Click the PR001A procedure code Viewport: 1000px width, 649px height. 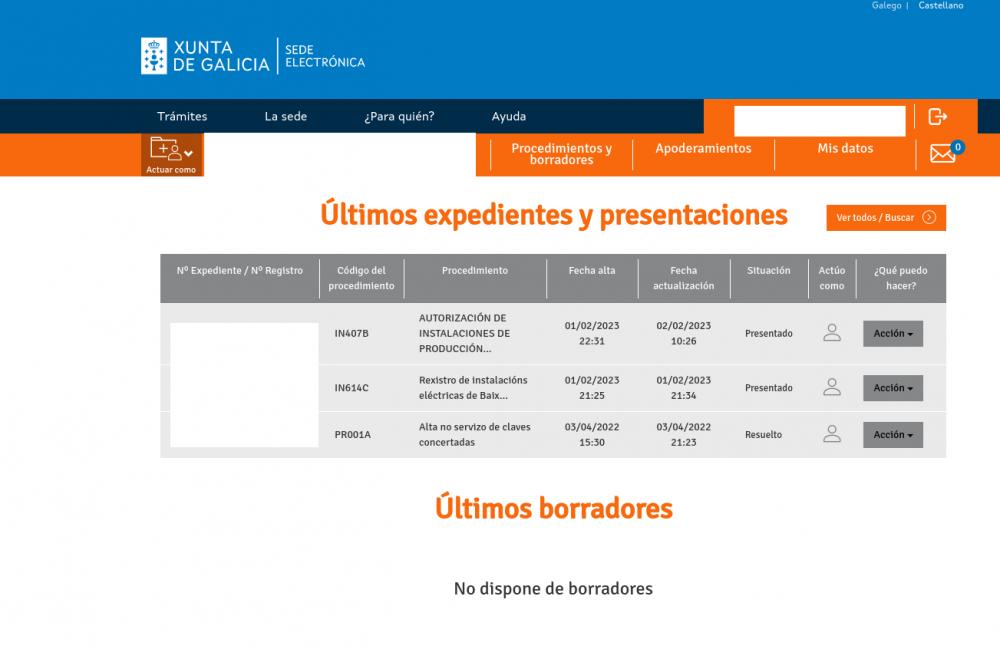(353, 435)
